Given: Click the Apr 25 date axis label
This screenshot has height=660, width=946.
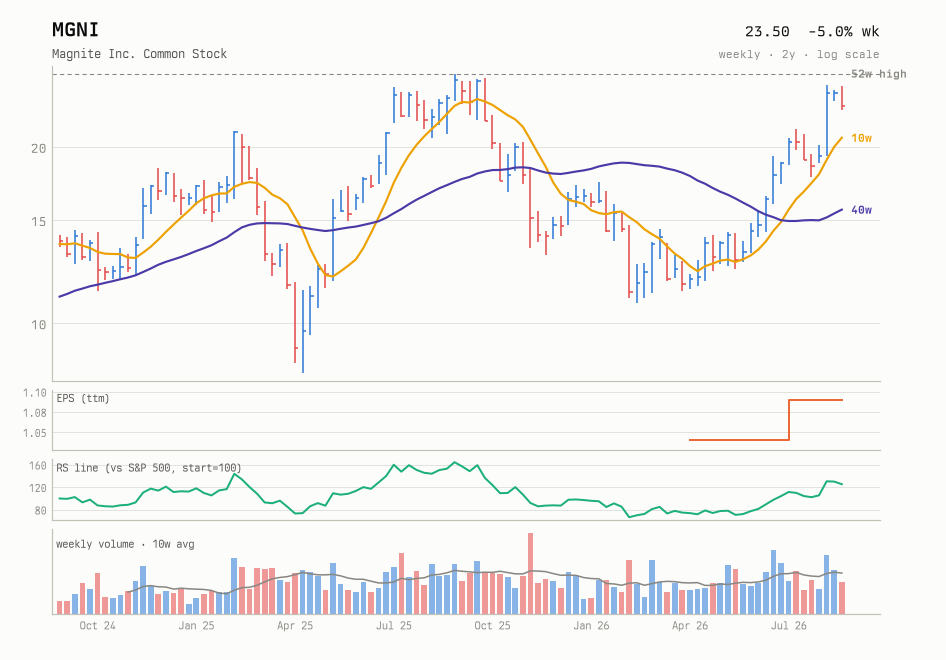Looking at the screenshot, I should pyautogui.click(x=295, y=626).
